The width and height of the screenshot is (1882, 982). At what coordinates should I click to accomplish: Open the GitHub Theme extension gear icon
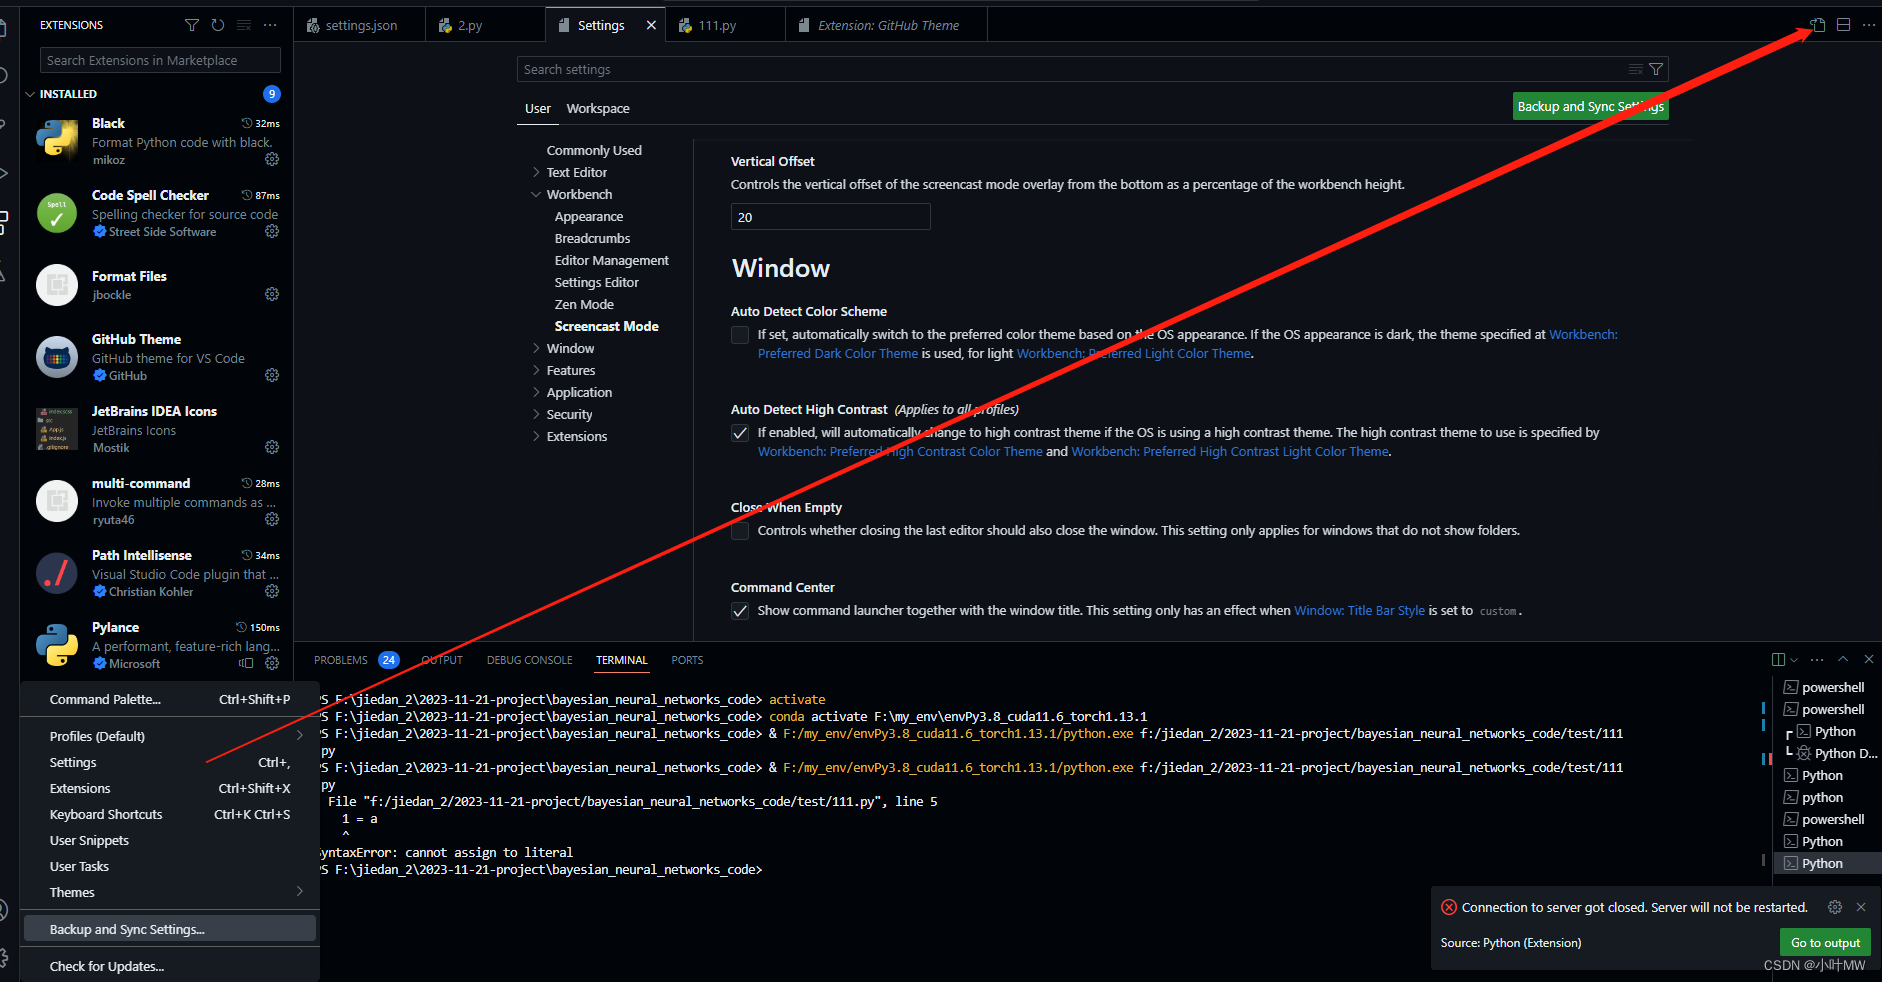point(272,375)
